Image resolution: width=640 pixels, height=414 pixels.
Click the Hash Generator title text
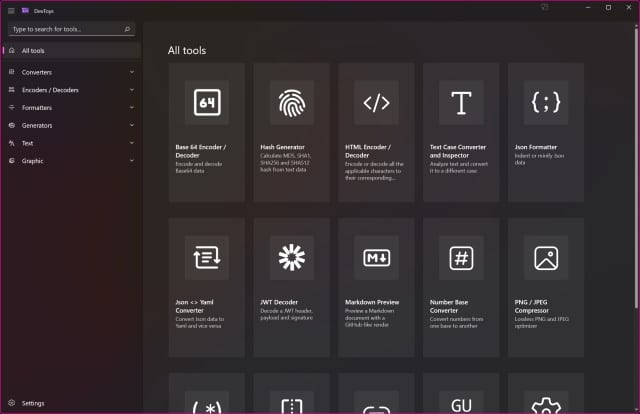click(x=282, y=147)
